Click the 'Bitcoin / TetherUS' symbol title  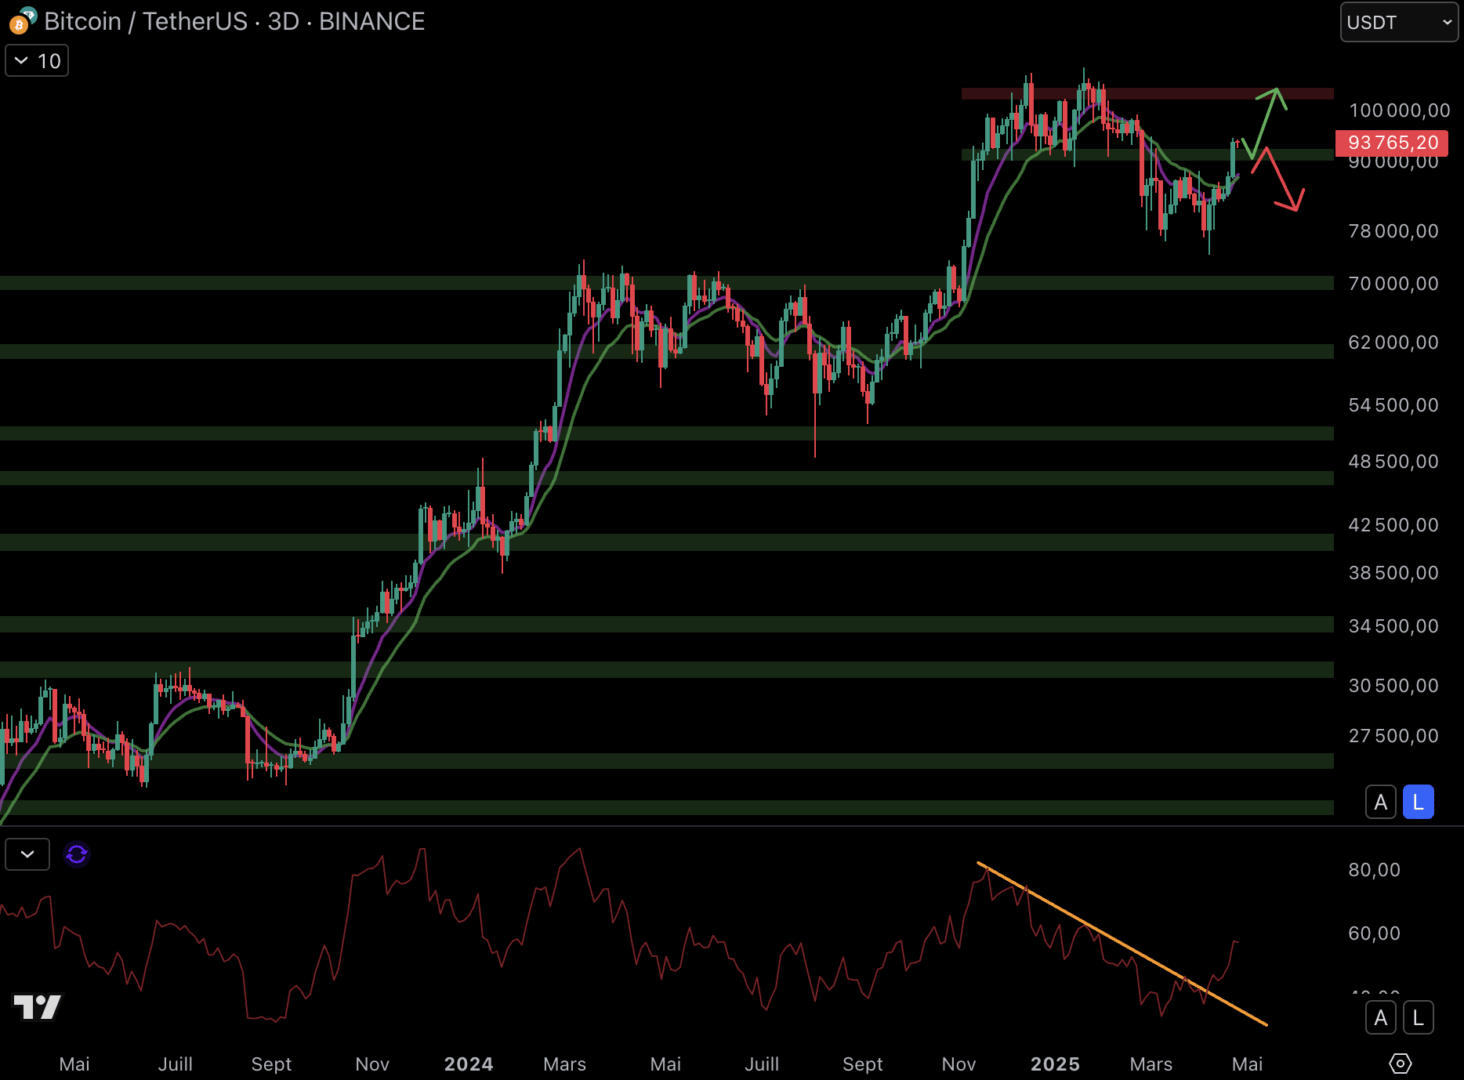145,21
